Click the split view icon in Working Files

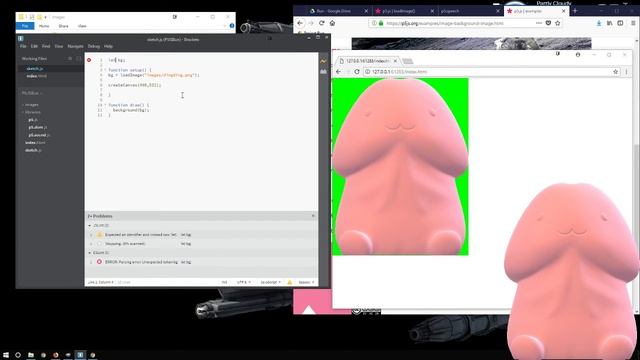(x=79, y=59)
